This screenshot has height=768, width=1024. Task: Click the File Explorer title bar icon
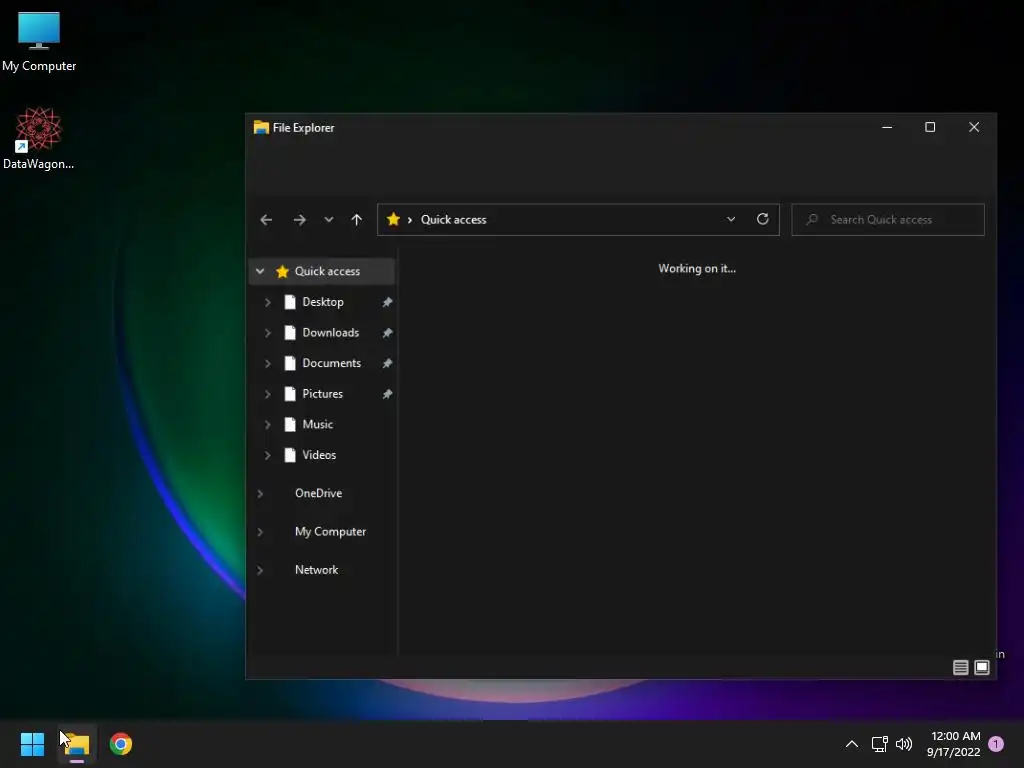pos(261,127)
